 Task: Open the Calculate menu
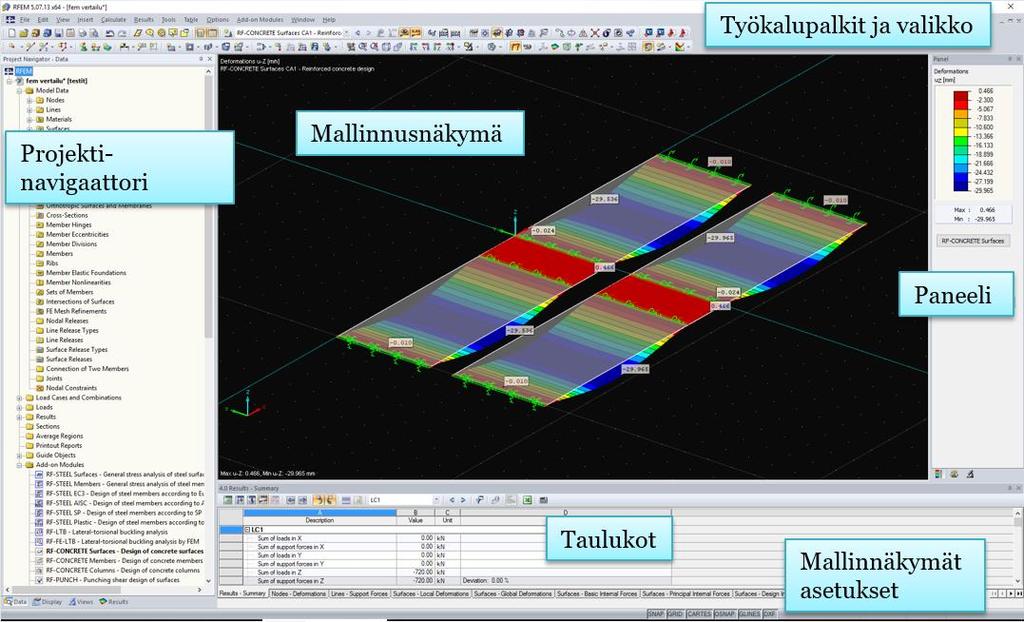(x=113, y=20)
